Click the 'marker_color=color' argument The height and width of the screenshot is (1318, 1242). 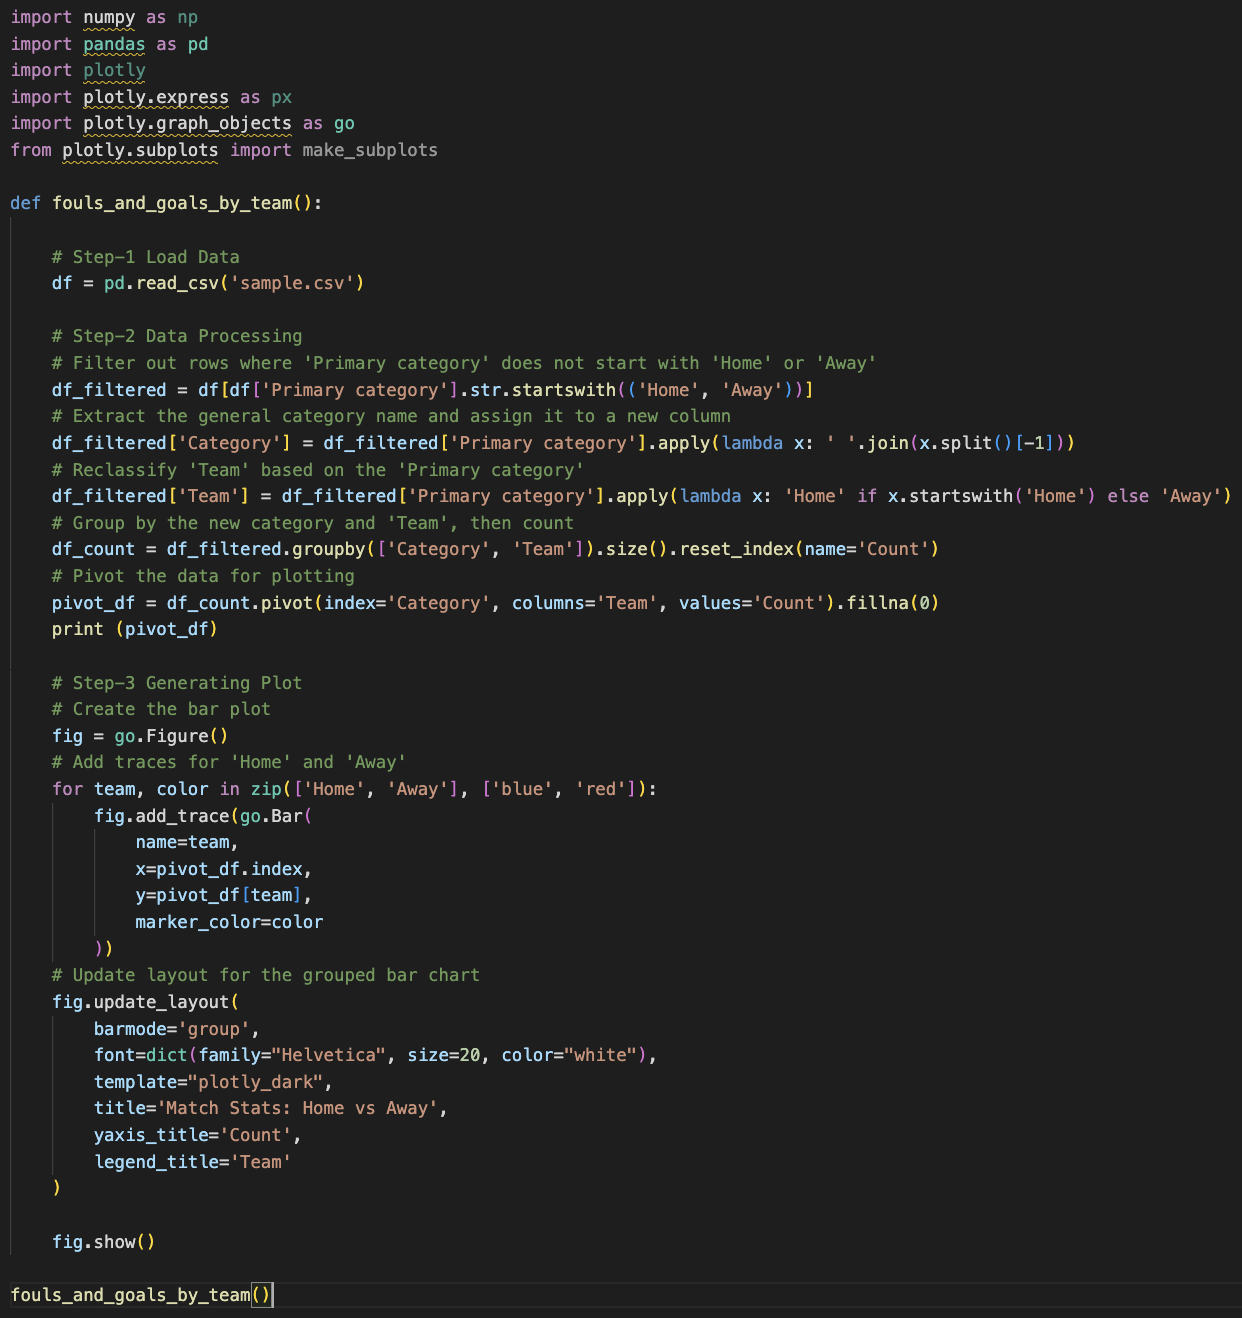(x=229, y=922)
